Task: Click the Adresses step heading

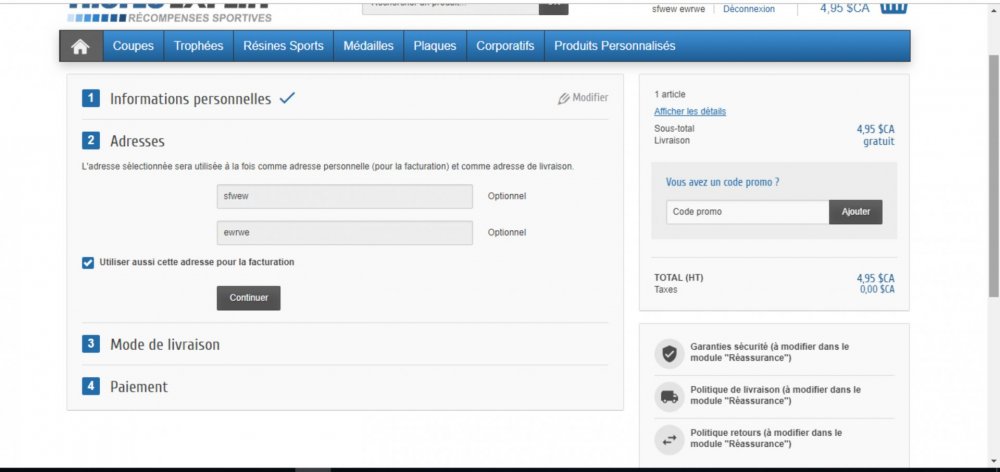Action: (x=137, y=141)
